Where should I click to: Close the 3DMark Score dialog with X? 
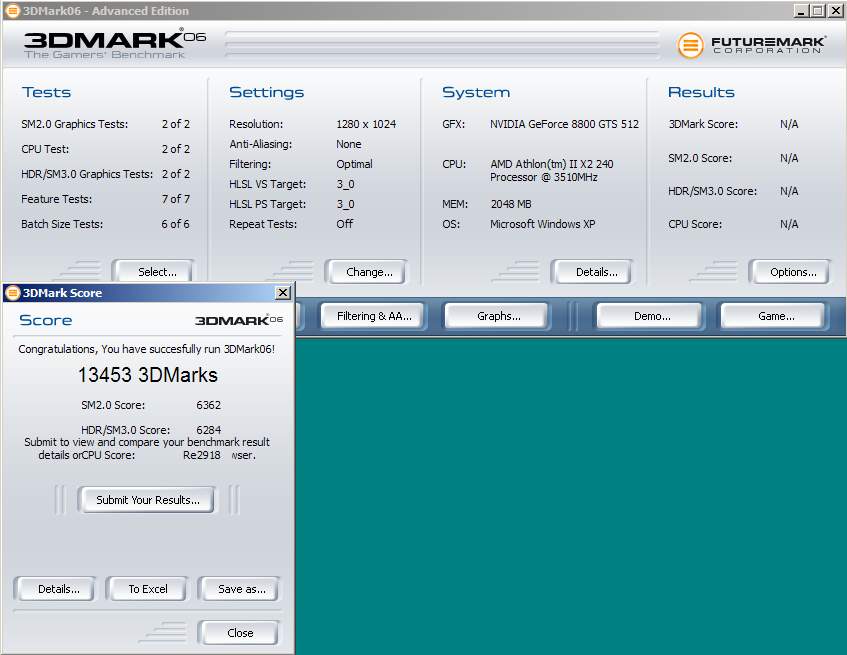[283, 293]
